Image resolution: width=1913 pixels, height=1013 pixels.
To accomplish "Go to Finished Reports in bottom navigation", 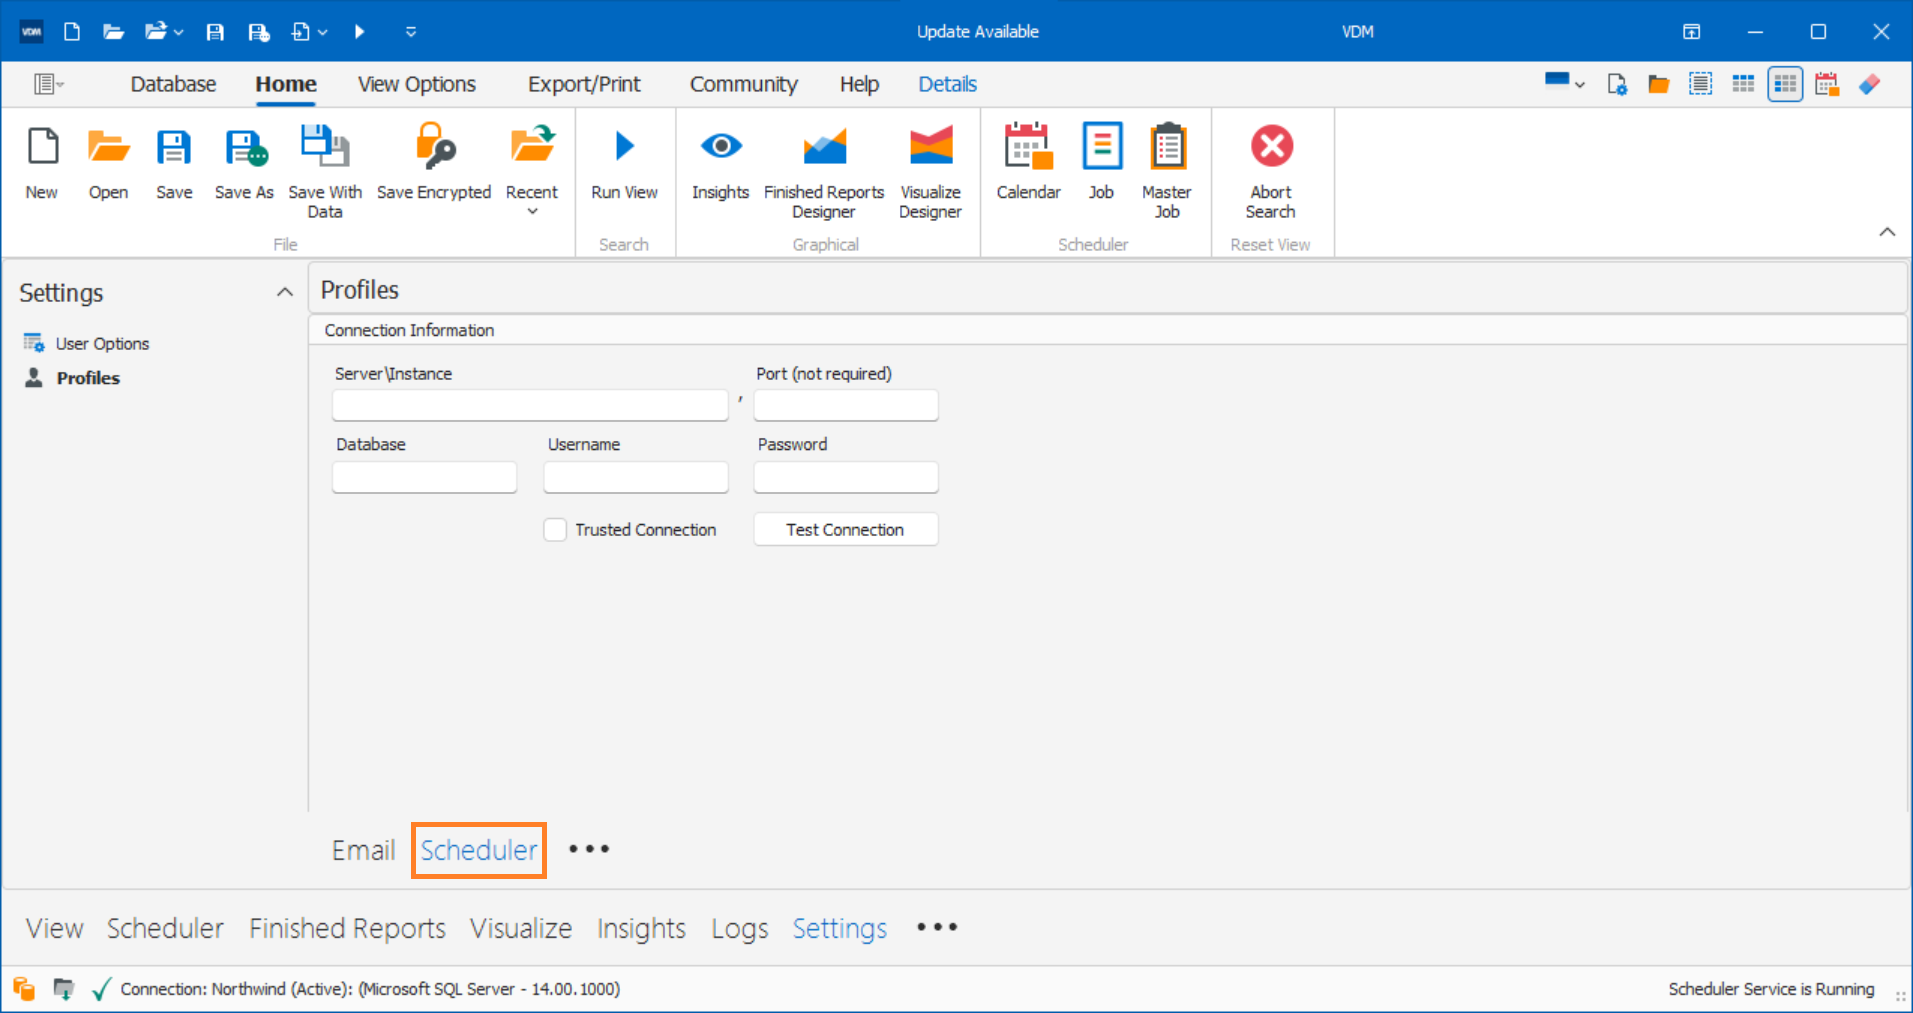I will (x=347, y=929).
